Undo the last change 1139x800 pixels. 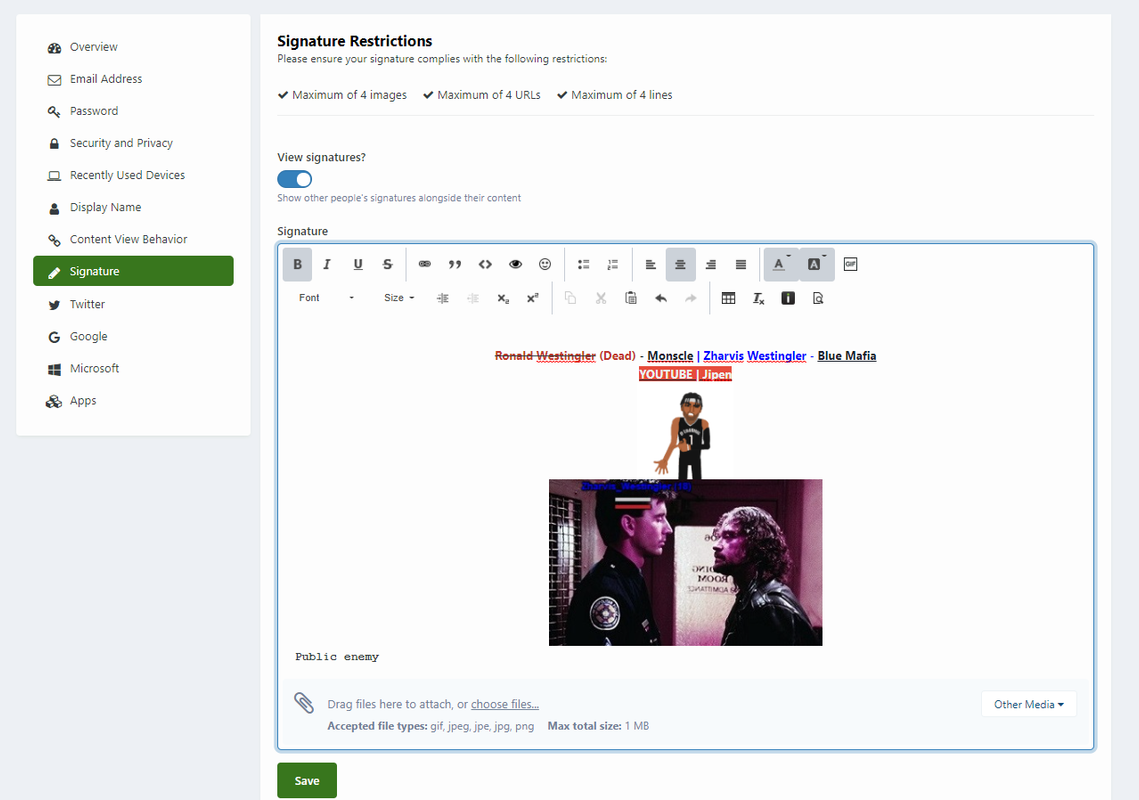660,298
